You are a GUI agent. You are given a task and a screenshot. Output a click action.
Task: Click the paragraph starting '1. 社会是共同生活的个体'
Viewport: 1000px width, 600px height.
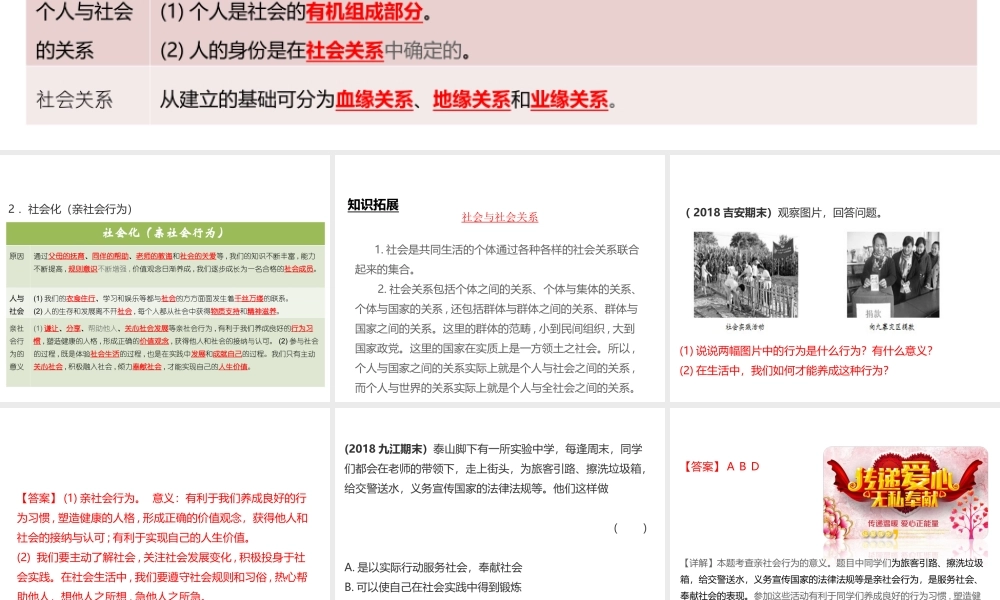(496, 259)
